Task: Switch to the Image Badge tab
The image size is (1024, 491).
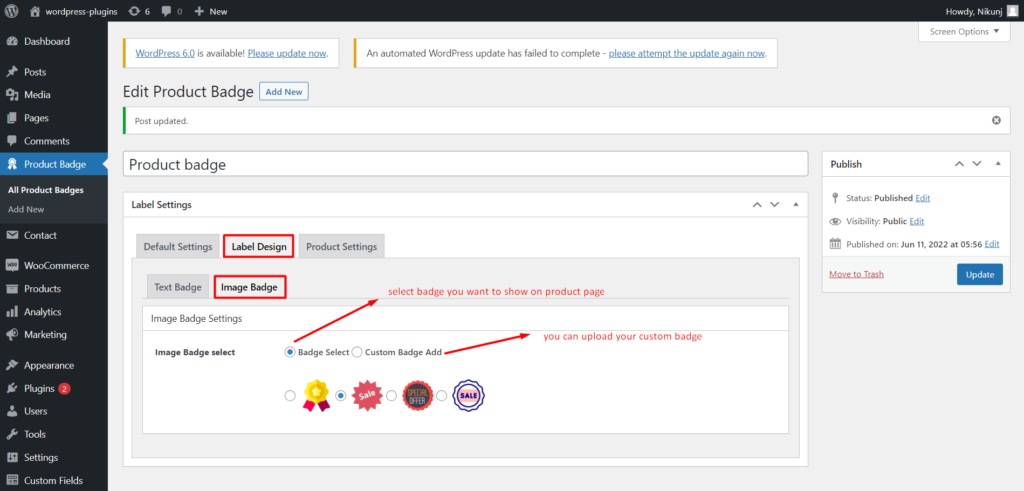Action: [x=249, y=287]
